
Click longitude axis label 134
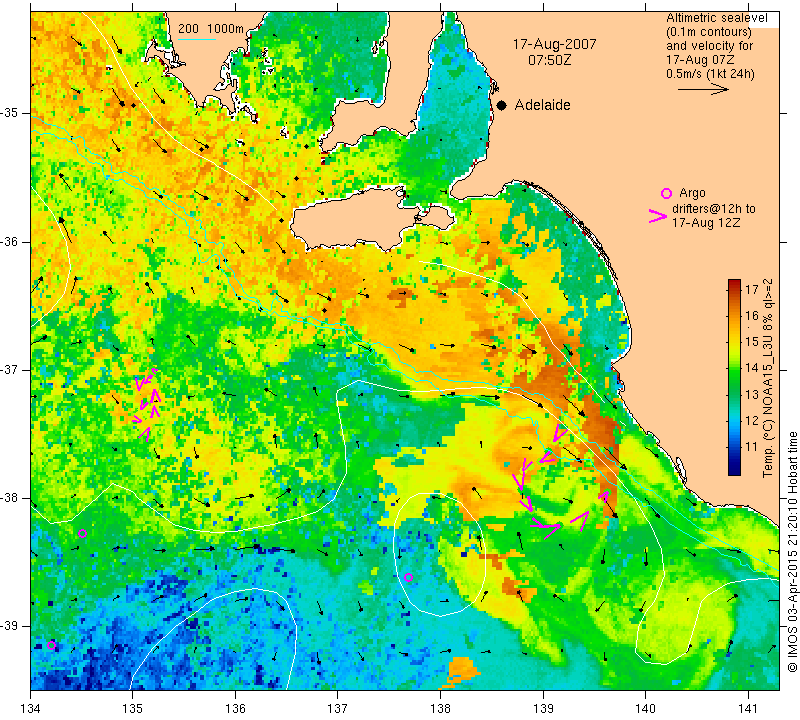pyautogui.click(x=31, y=708)
